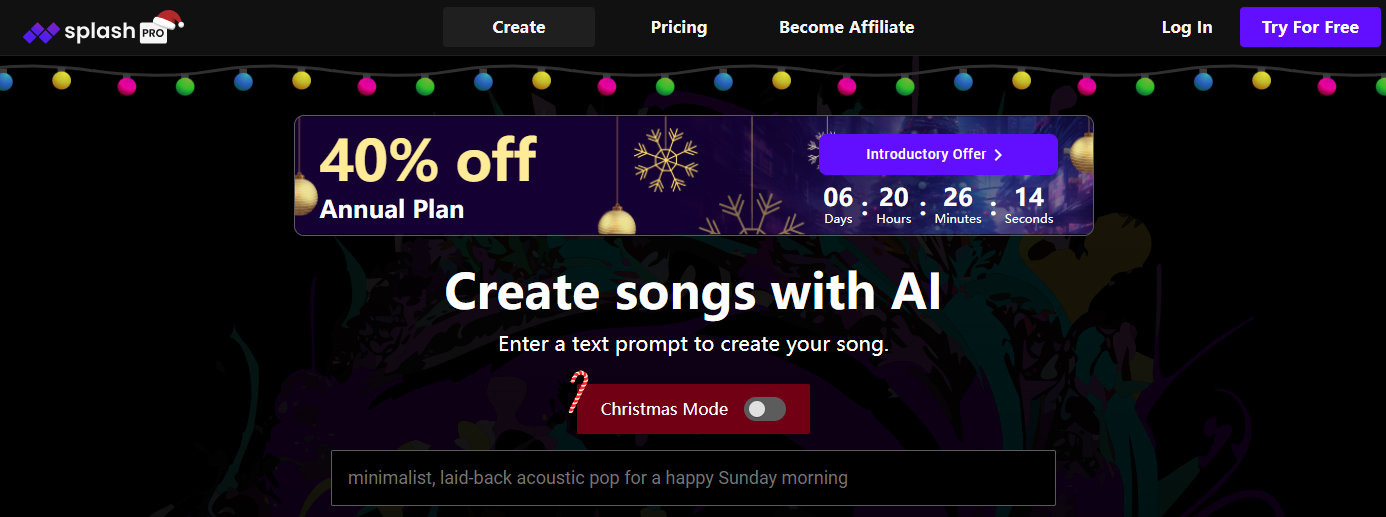Focus the song text prompt field

[x=693, y=478]
